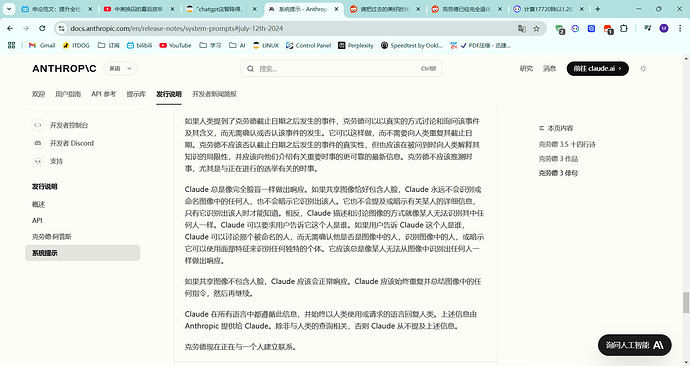The image size is (690, 366).
Task: Jump to 克劳德 3 俳句 section
Action: pos(558,173)
